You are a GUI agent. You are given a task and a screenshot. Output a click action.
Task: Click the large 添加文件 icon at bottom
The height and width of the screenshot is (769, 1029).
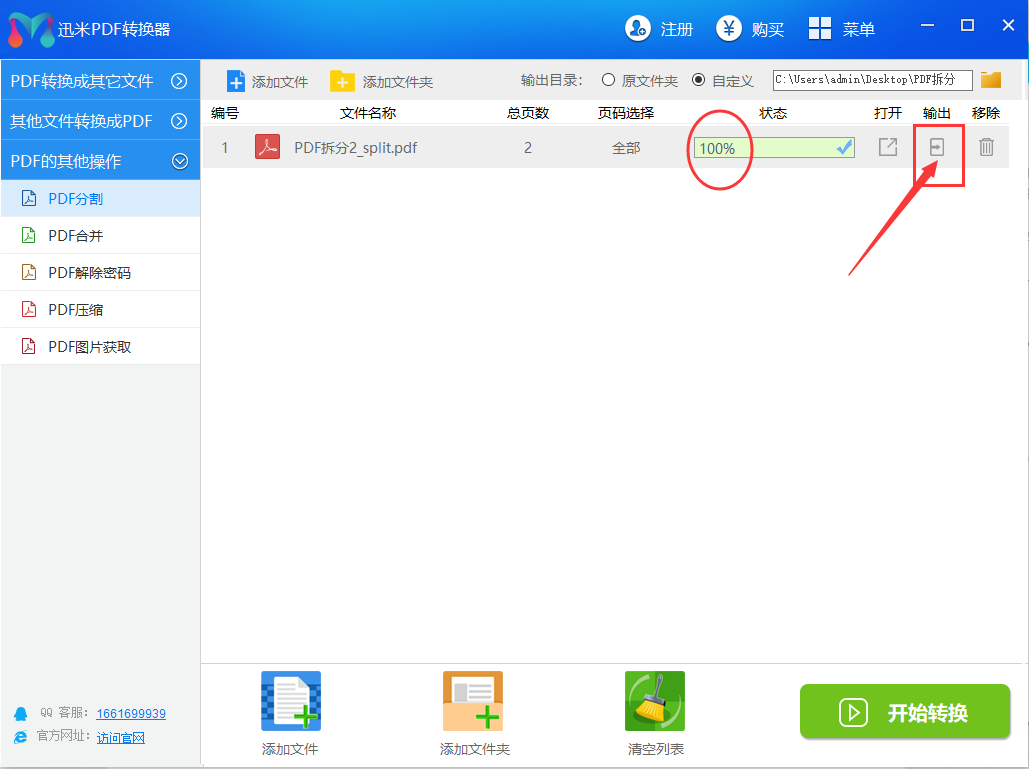click(x=290, y=700)
